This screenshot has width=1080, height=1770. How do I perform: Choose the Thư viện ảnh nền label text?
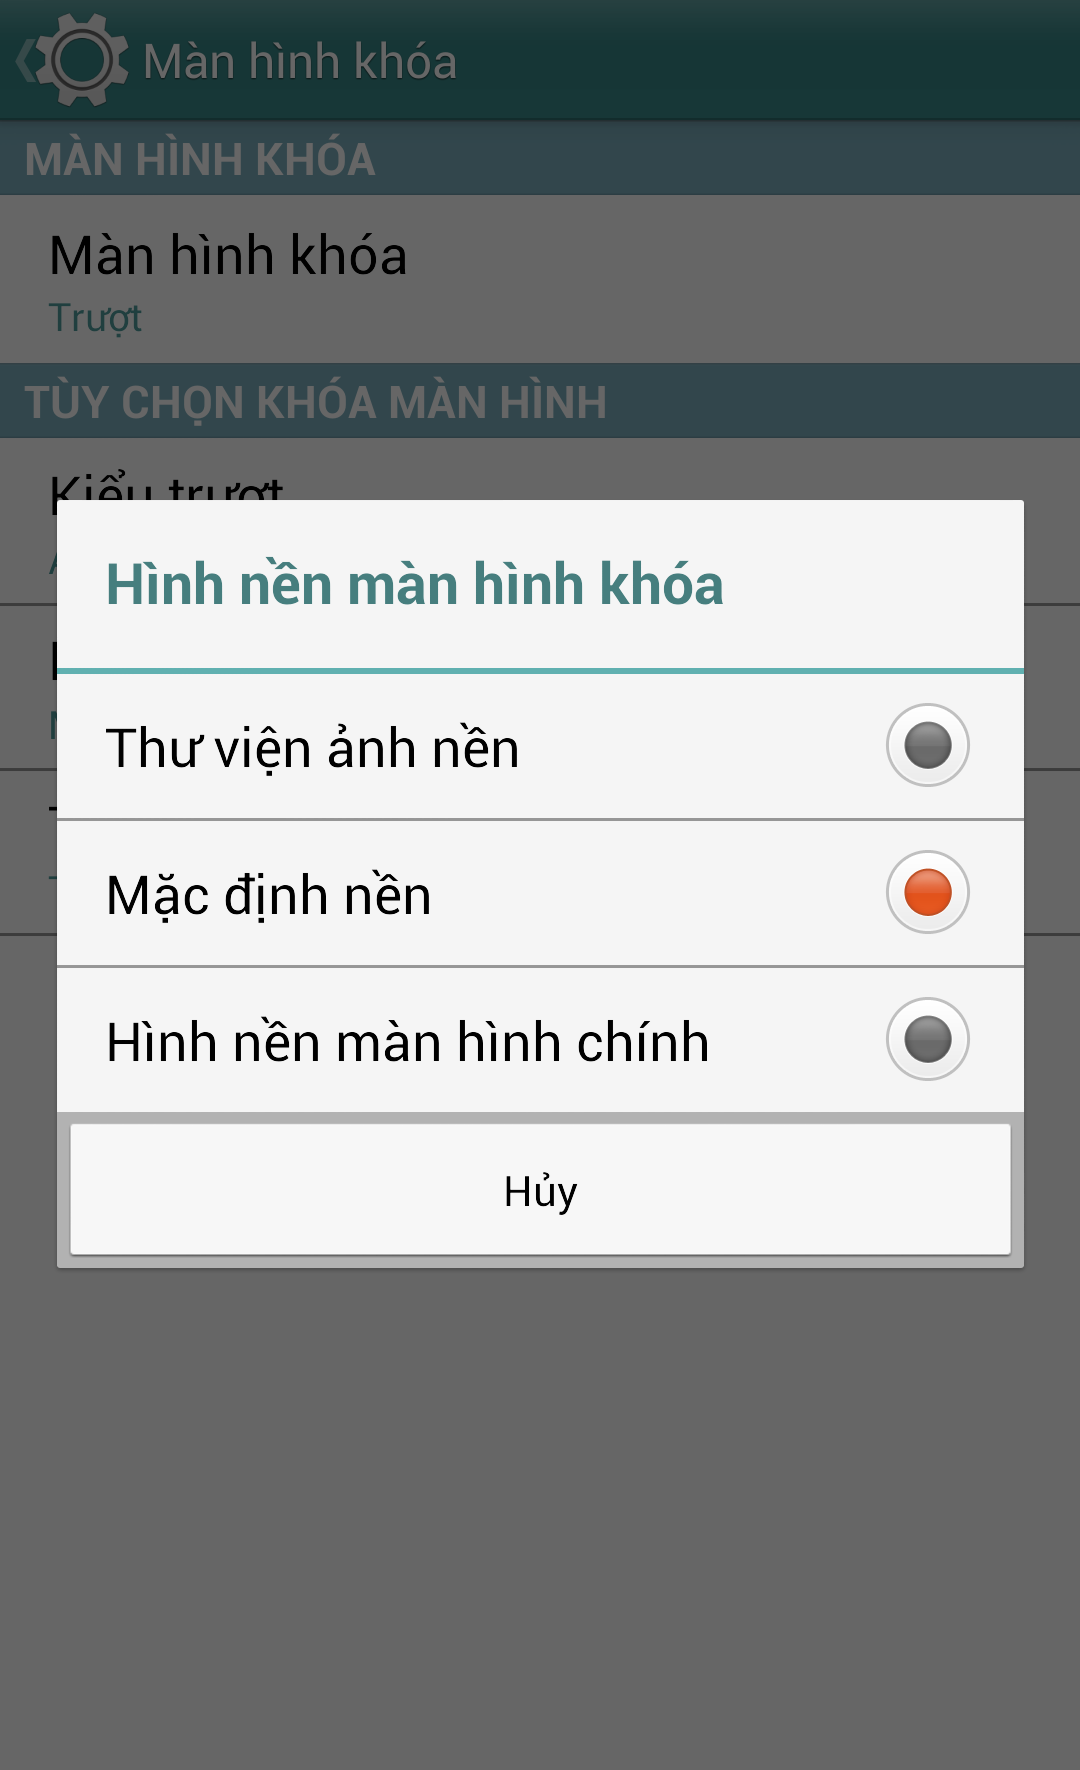click(313, 748)
